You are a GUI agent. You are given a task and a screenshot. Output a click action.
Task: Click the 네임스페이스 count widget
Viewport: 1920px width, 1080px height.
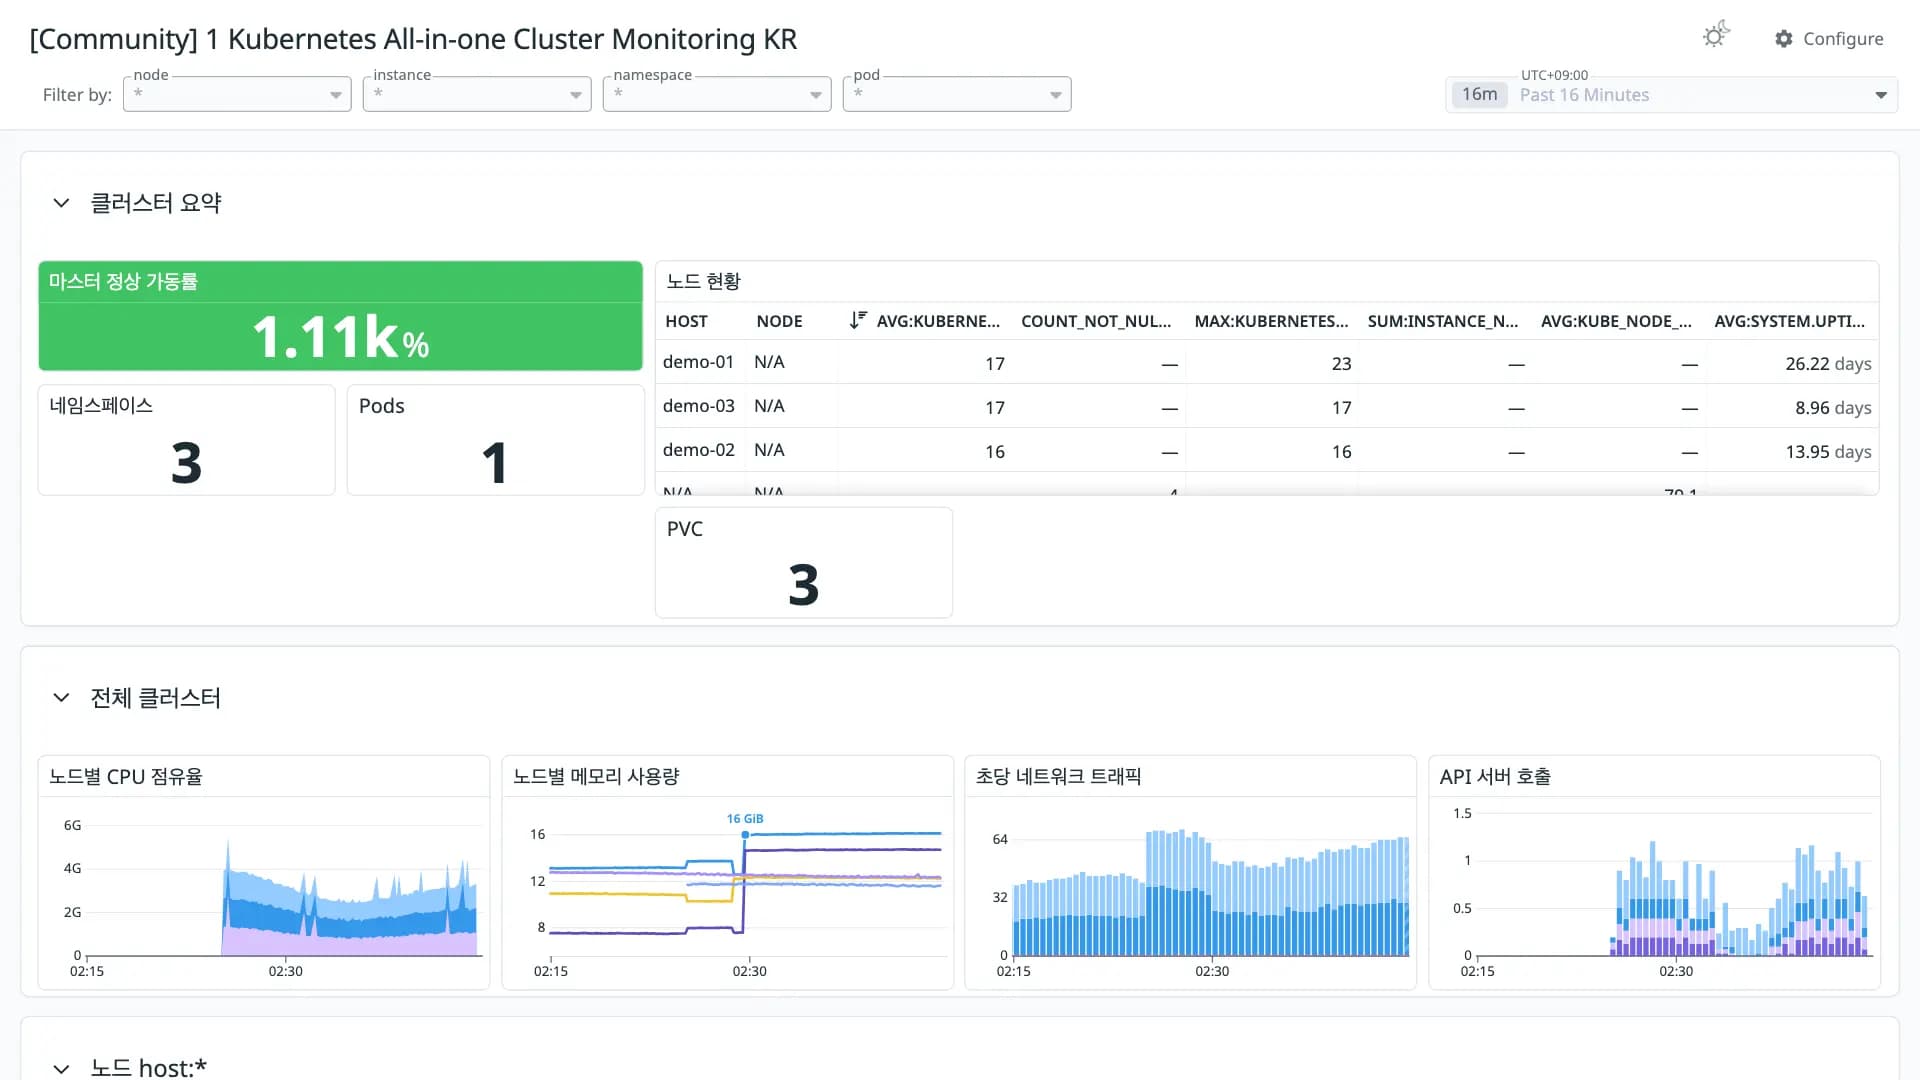(x=186, y=440)
